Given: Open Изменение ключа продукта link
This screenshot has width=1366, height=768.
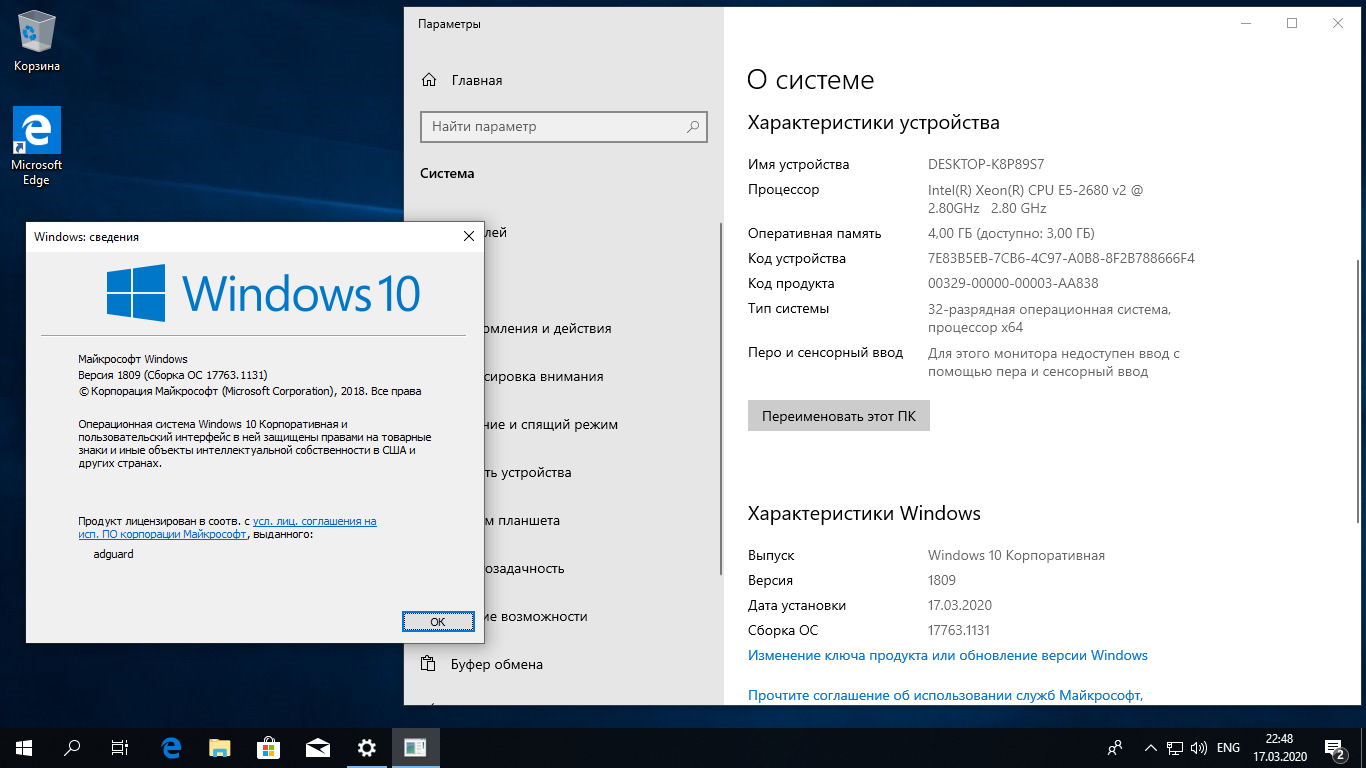Looking at the screenshot, I should point(948,656).
